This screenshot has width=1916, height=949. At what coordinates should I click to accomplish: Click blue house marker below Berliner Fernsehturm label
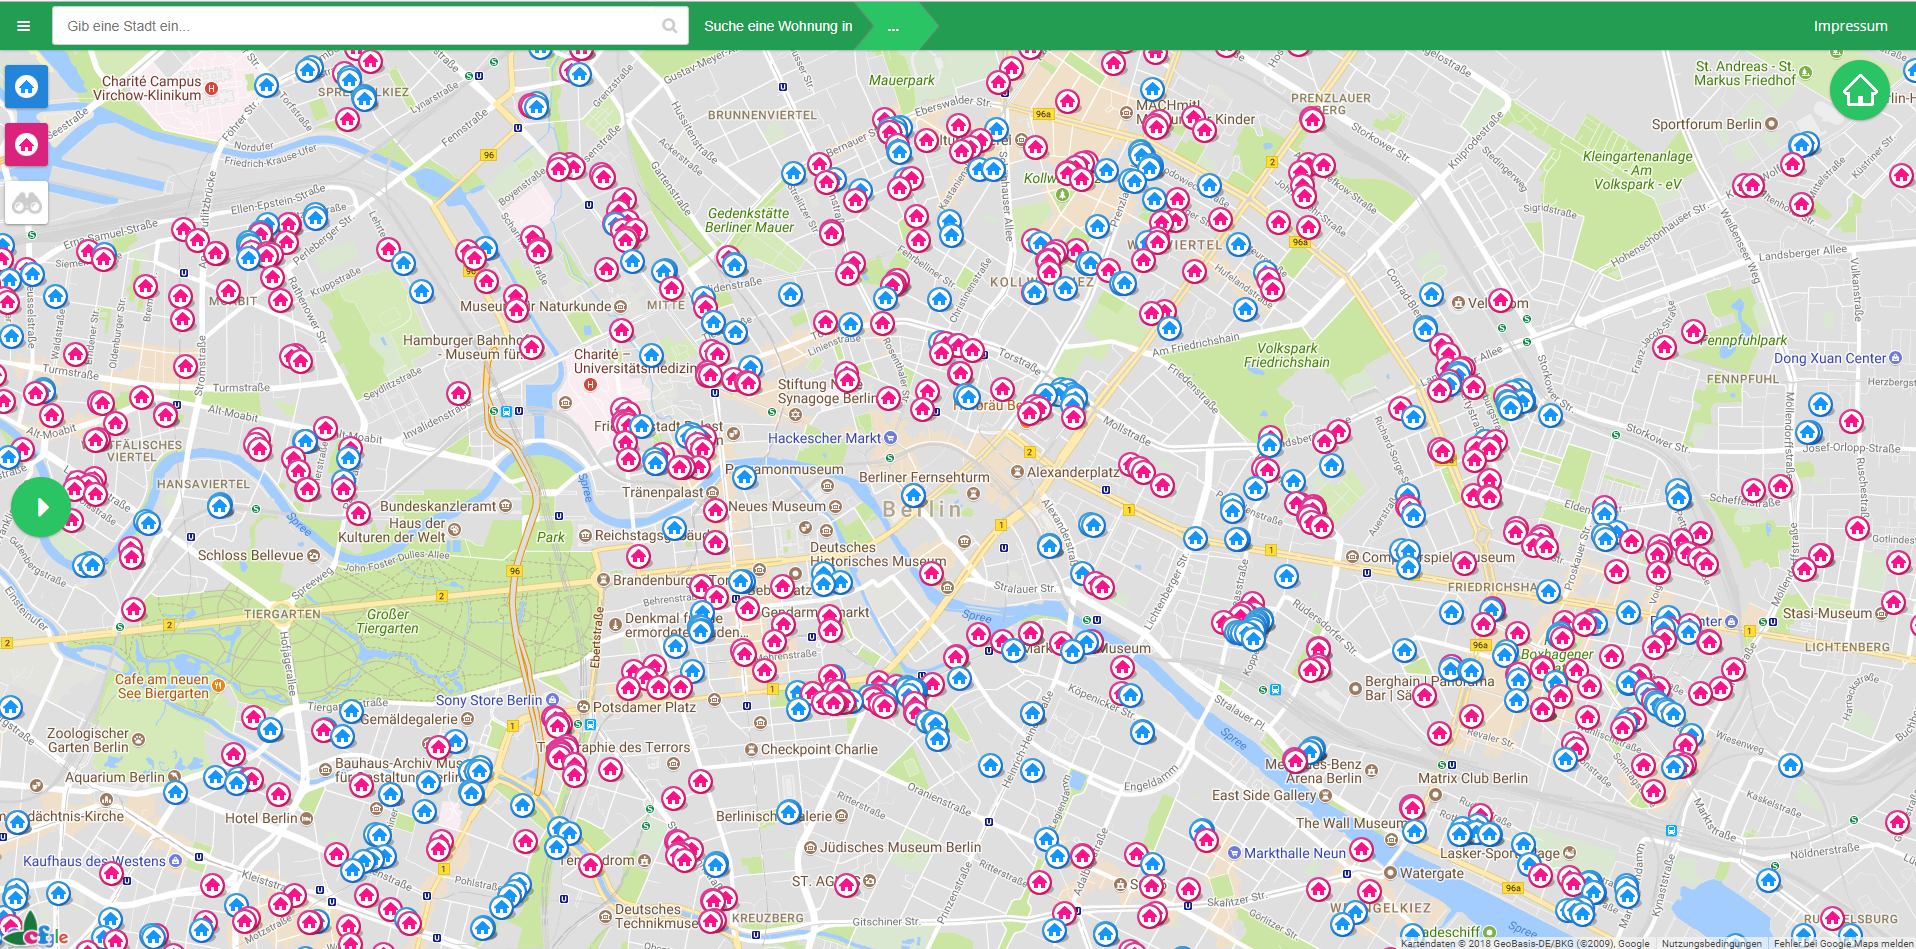tap(914, 495)
